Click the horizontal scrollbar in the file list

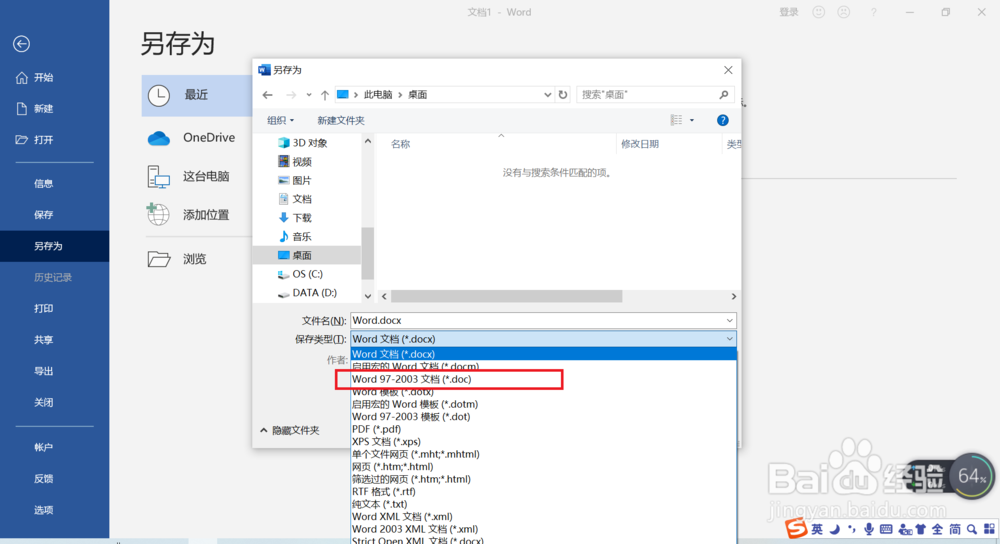[x=506, y=297]
